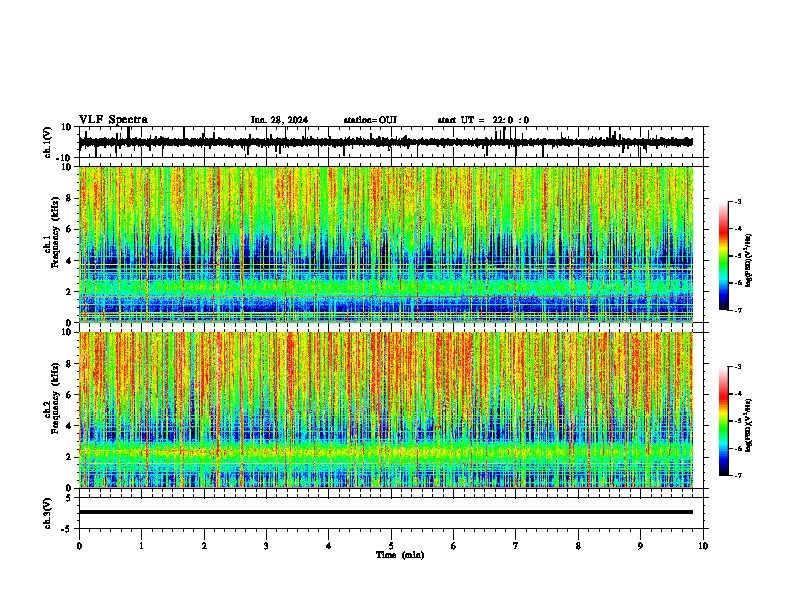
Task: Select the flat ch.3 voltage line
Action: pos(386,512)
